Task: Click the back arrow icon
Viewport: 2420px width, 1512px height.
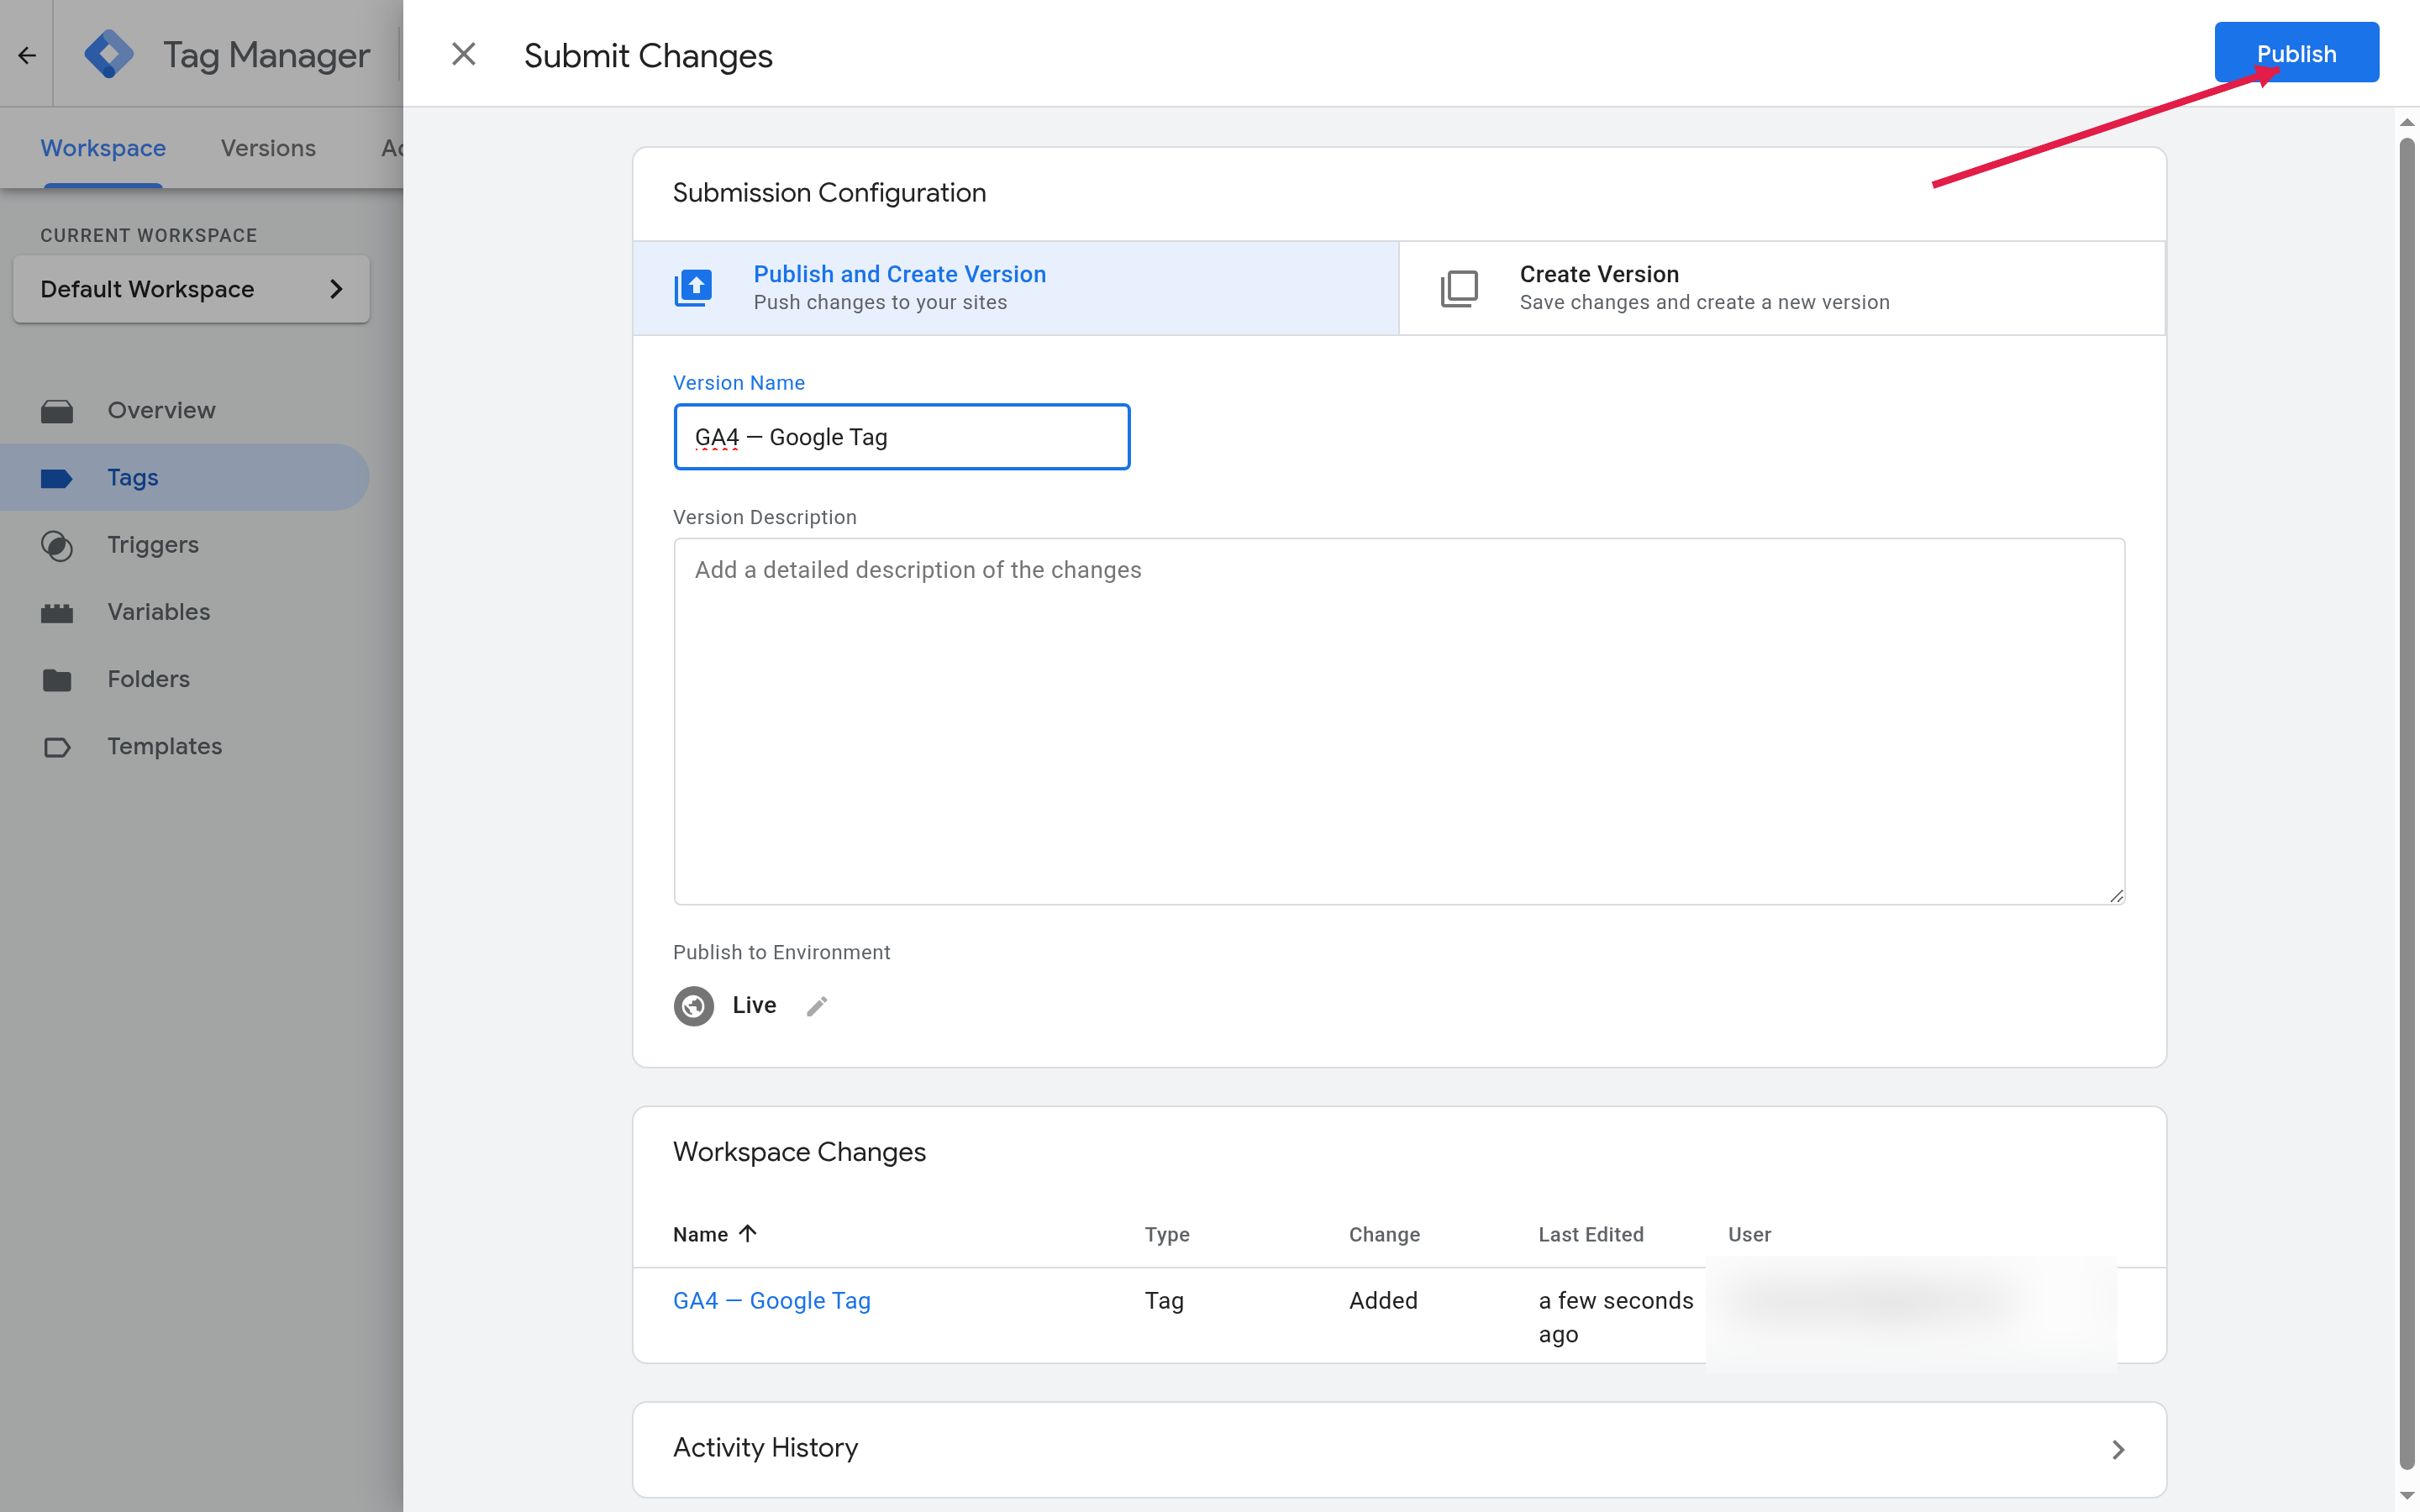Action: (x=27, y=55)
